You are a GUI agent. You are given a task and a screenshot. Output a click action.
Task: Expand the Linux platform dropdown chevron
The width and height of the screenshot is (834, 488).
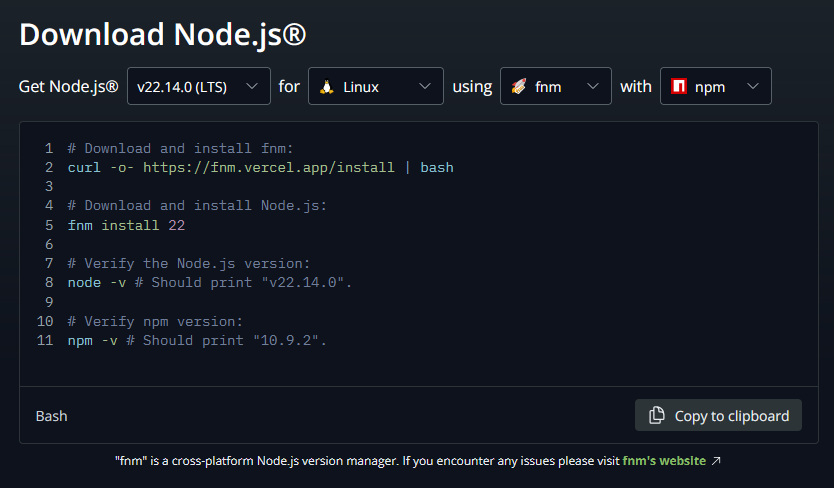click(425, 87)
